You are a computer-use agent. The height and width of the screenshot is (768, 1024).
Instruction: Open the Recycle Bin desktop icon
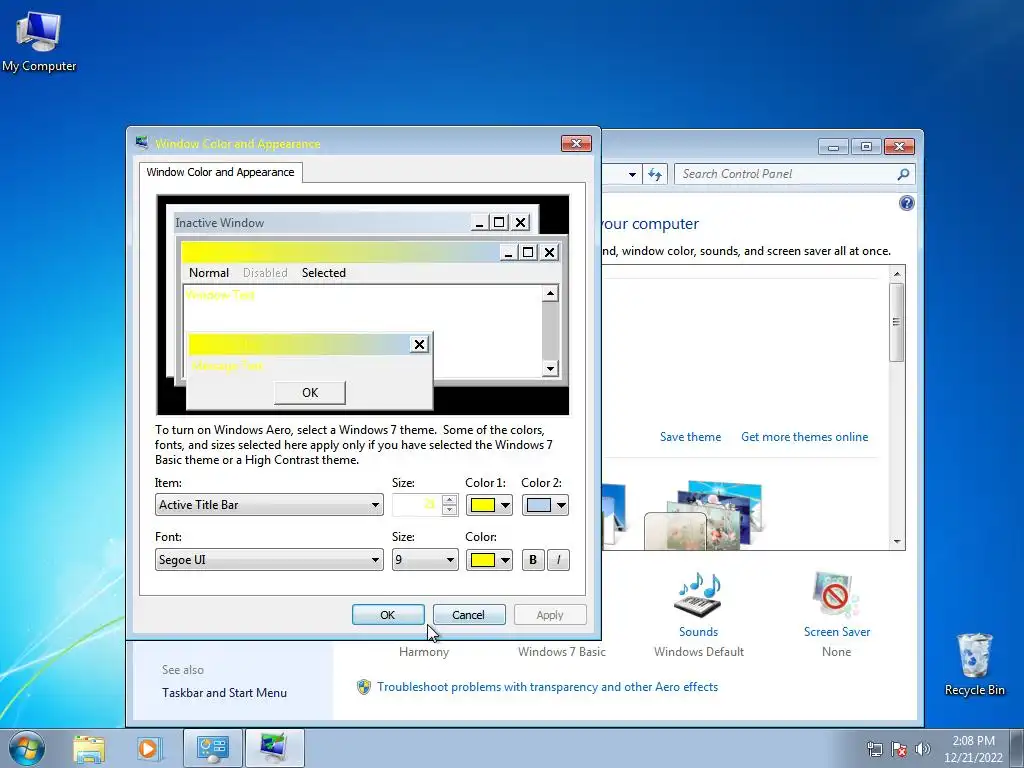[974, 665]
